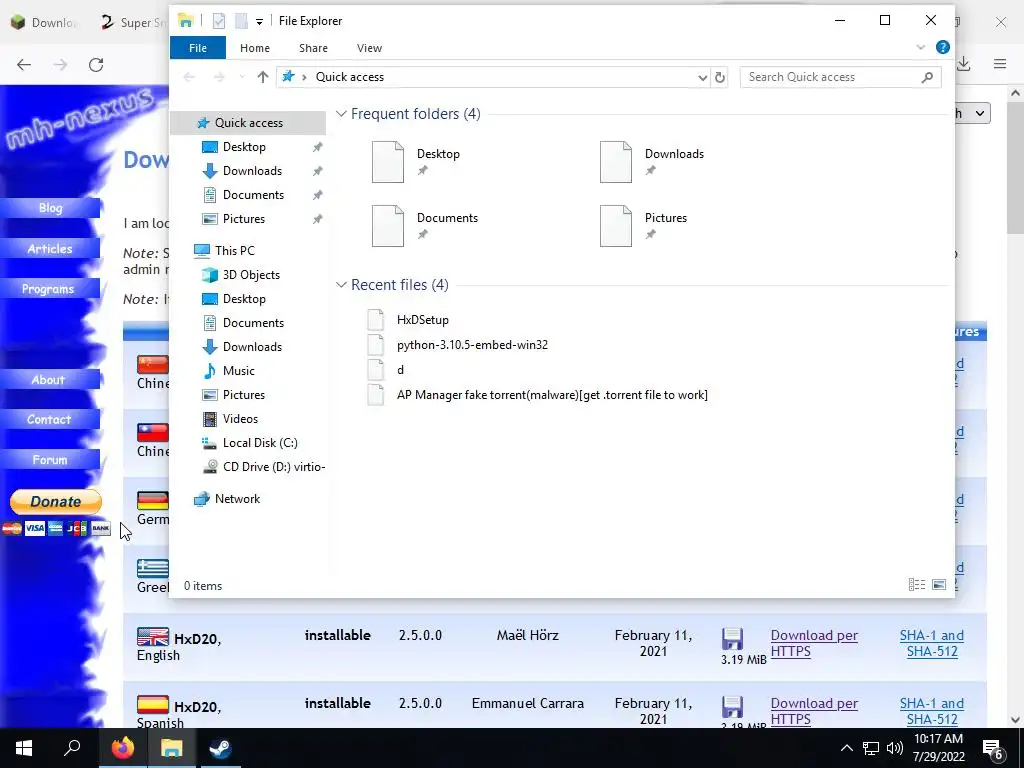Open Blog link on mh-nexus sidebar
The width and height of the screenshot is (1024, 768).
click(x=50, y=208)
